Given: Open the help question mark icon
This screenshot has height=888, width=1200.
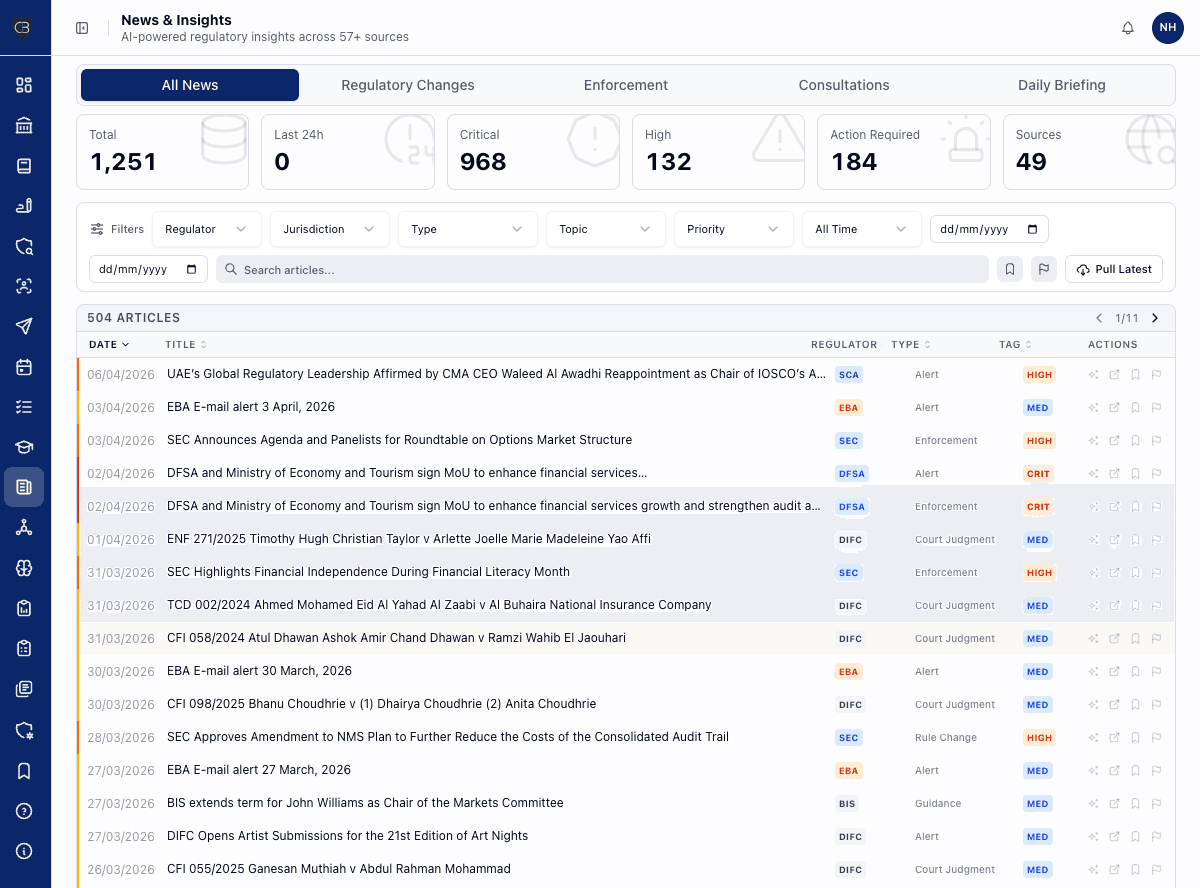Looking at the screenshot, I should point(25,811).
